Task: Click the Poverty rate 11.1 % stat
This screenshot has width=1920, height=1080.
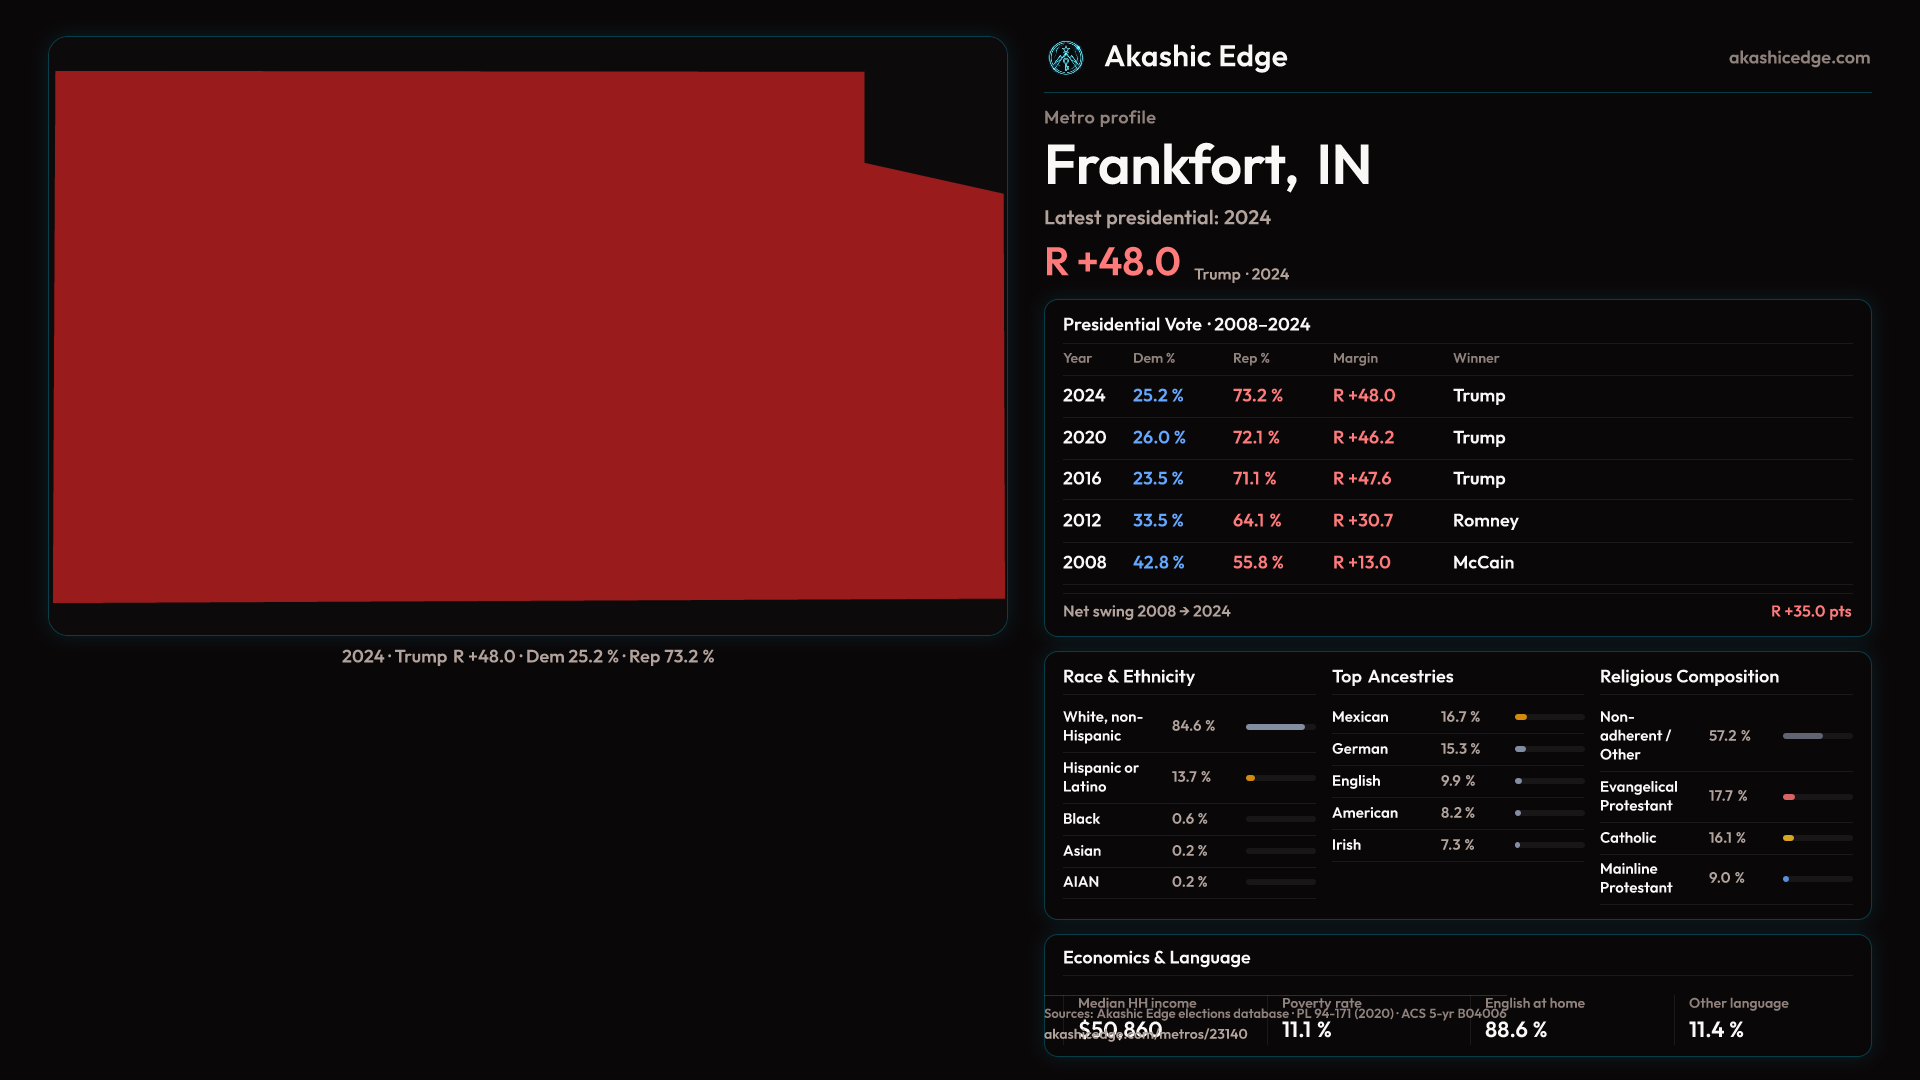Action: point(1306,1030)
